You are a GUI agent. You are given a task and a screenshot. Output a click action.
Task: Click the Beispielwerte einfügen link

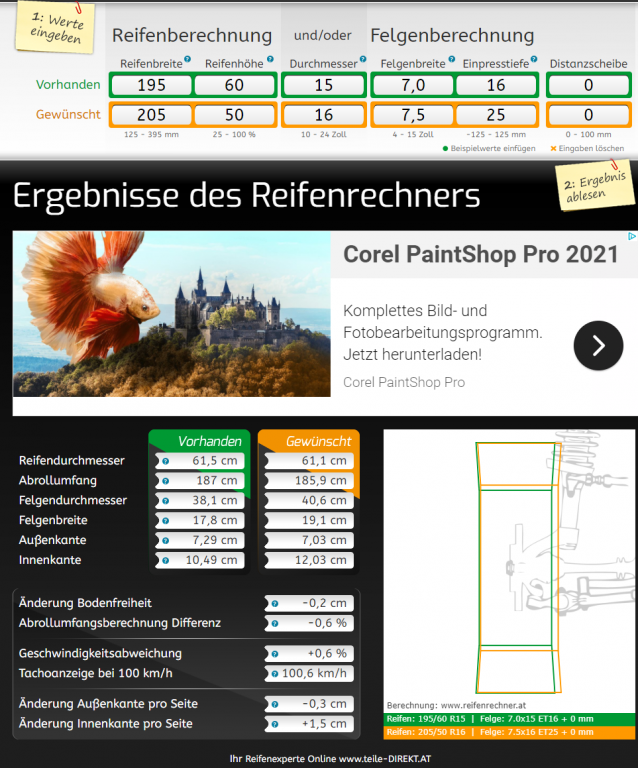(x=491, y=148)
